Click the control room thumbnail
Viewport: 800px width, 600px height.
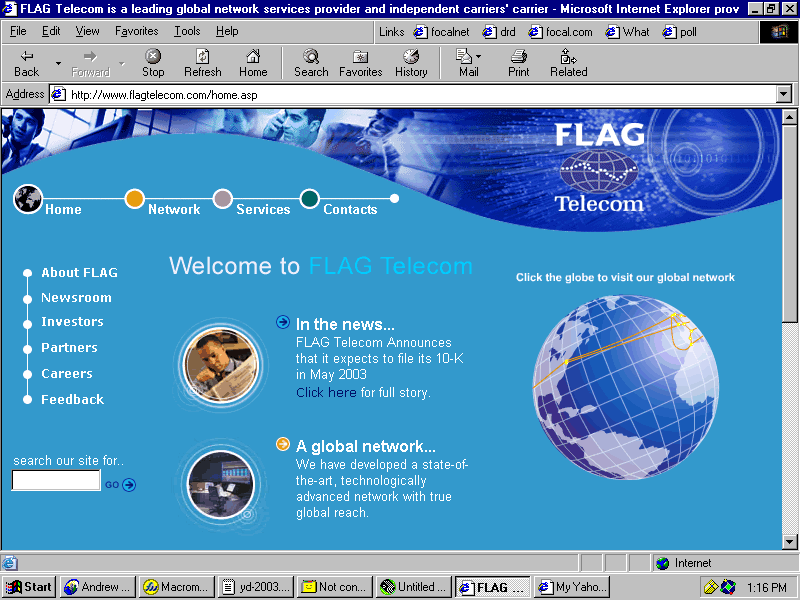click(221, 485)
